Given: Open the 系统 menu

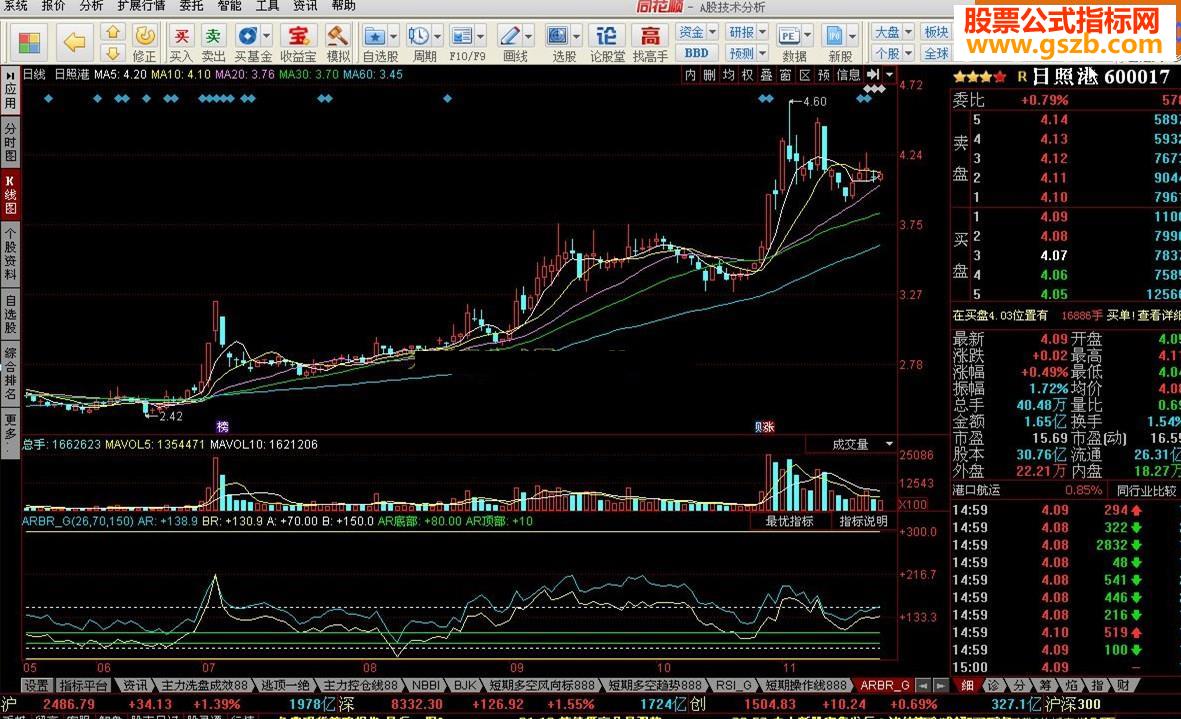Looking at the screenshot, I should [x=15, y=6].
